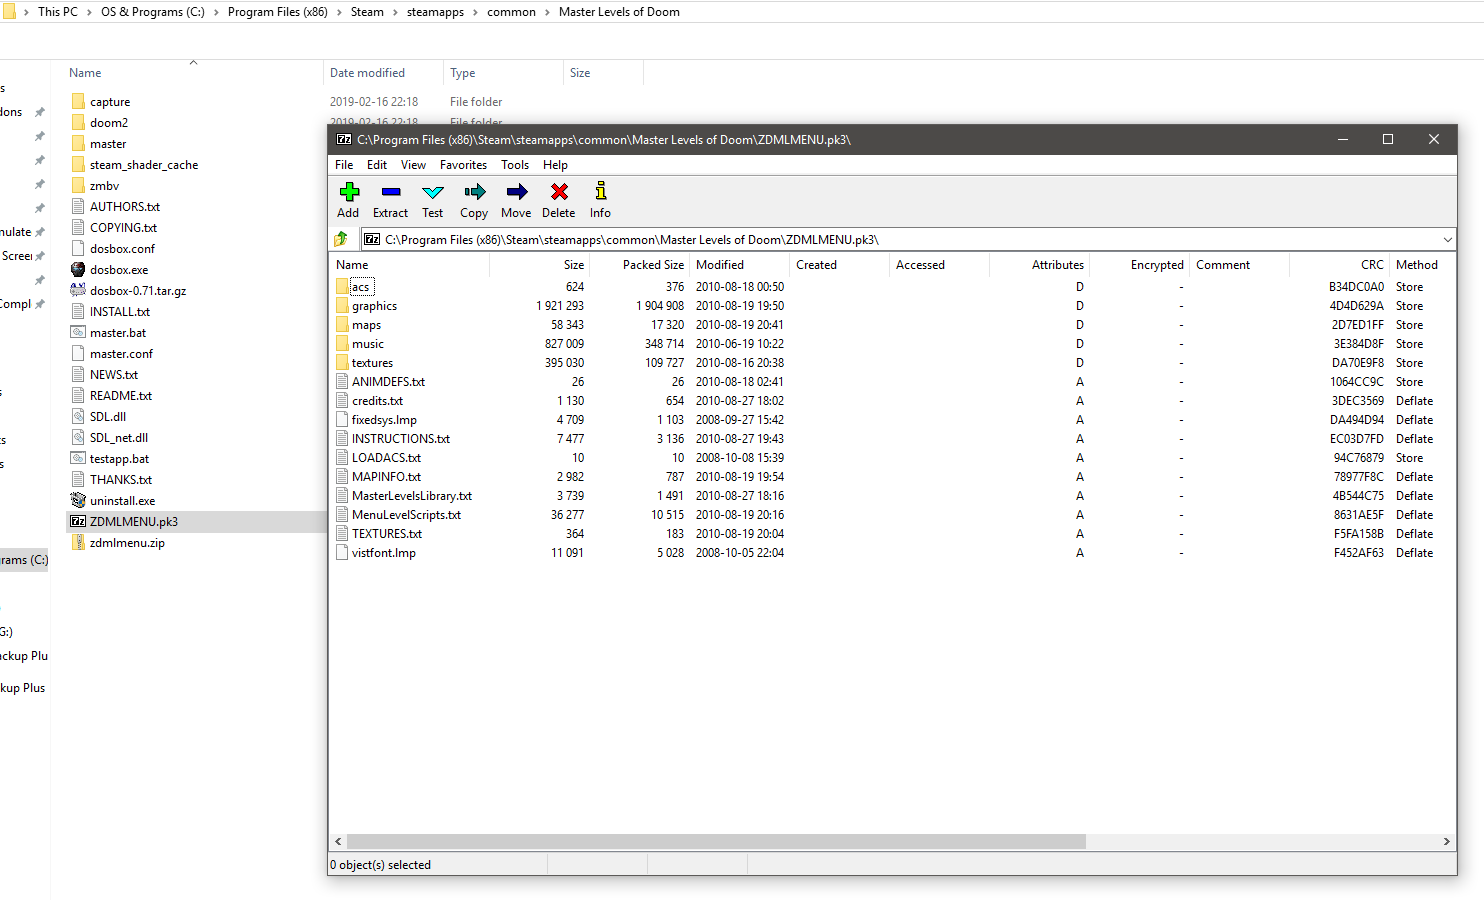Expand the 7-Zip address path dropdown
This screenshot has height=900, width=1484.
1447,240
